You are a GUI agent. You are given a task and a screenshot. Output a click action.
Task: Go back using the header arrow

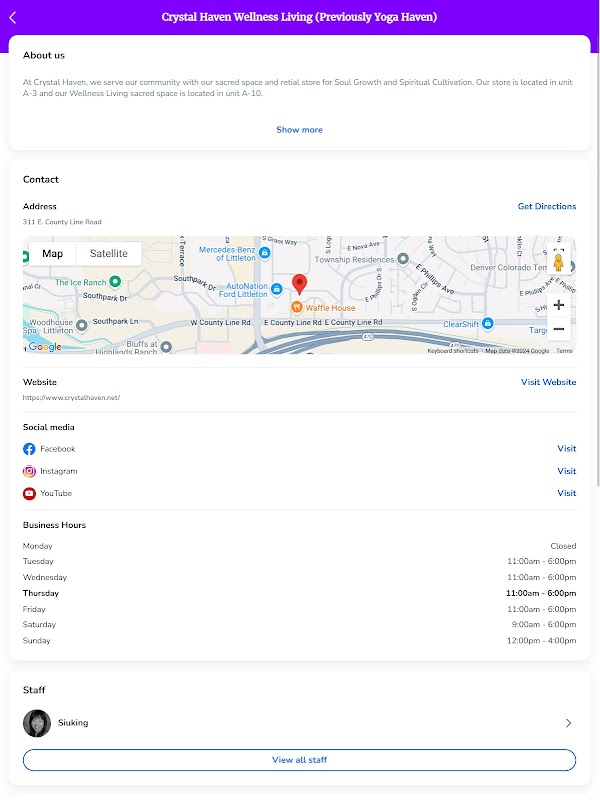pos(13,18)
